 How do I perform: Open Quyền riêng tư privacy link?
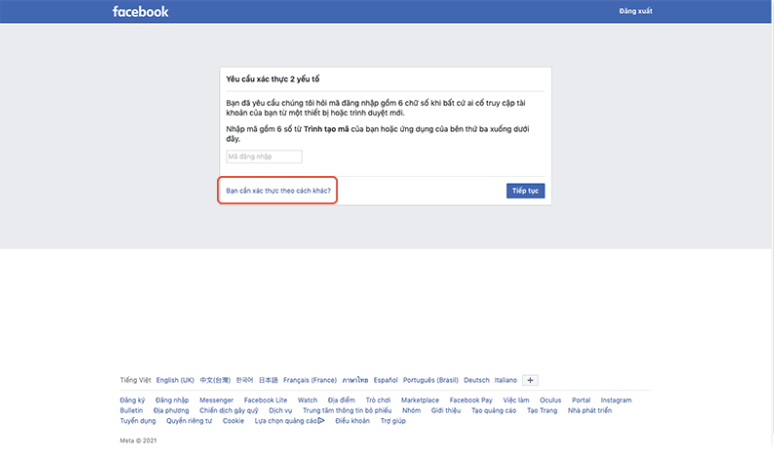(x=189, y=421)
